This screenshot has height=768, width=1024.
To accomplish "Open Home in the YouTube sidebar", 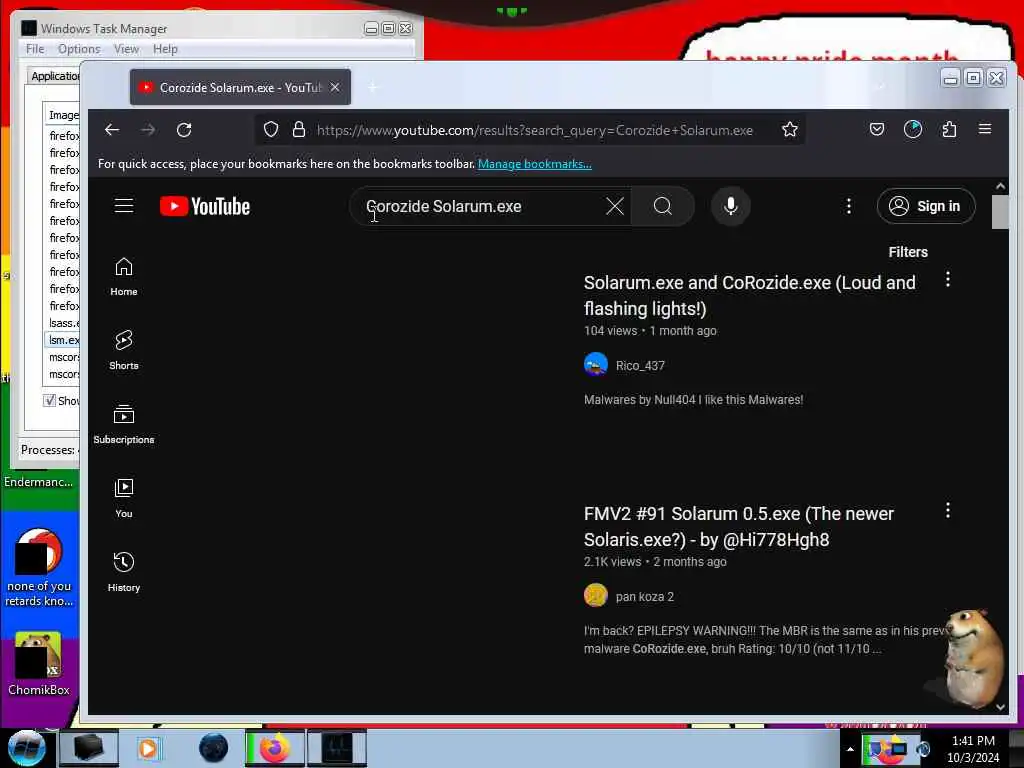I will 124,277.
